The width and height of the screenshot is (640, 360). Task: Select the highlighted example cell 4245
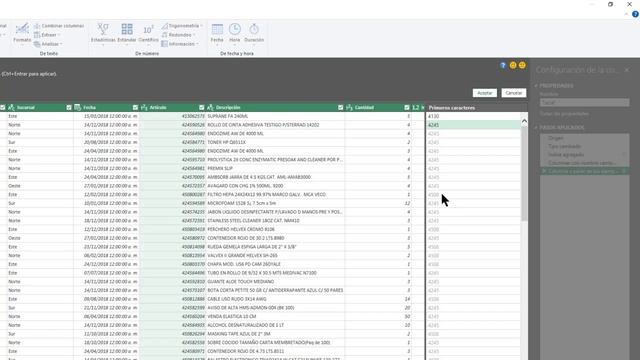(x=473, y=125)
